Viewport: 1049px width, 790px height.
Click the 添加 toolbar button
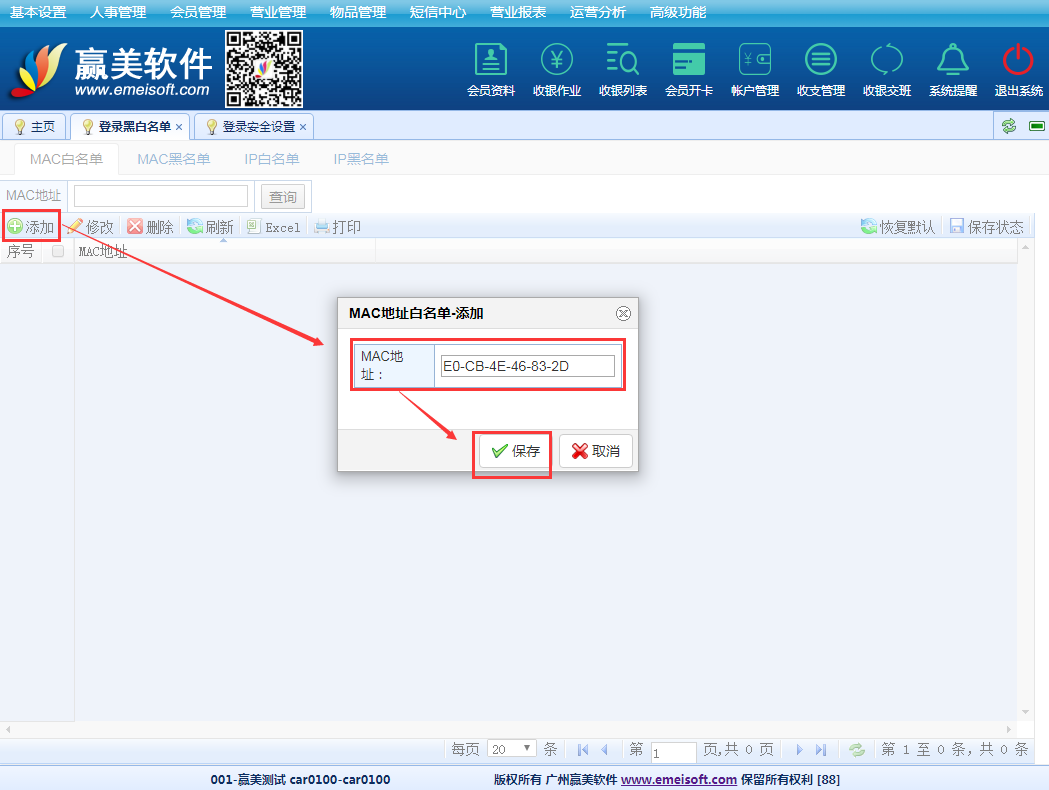coord(31,227)
